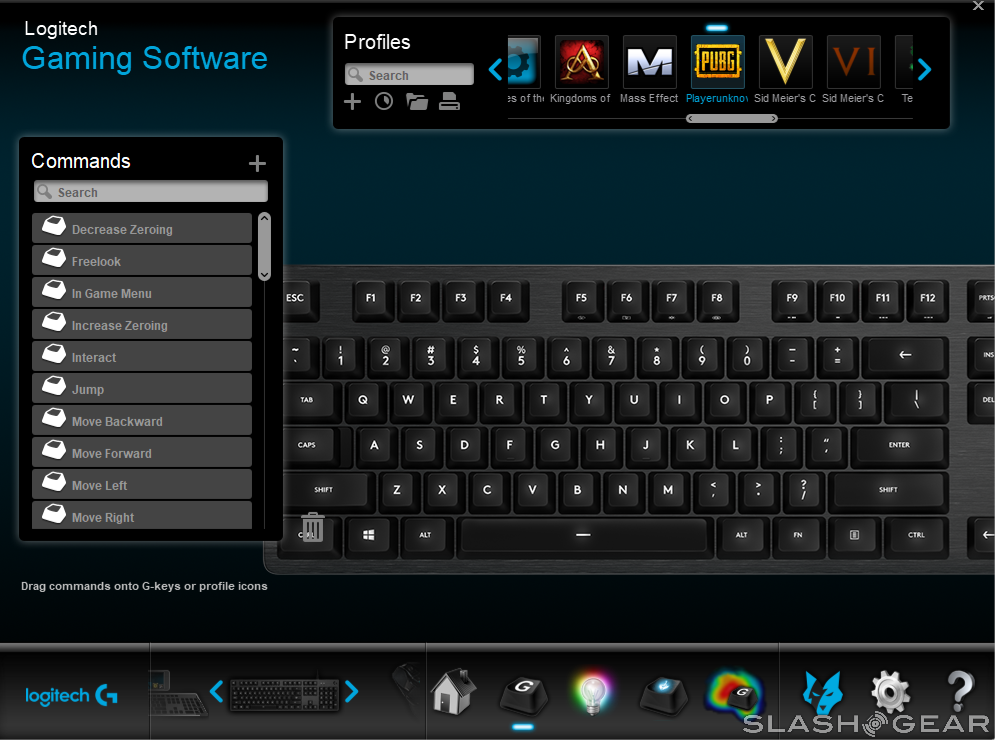Select the Sid Meier's Civilization V profile
The height and width of the screenshot is (740, 995).
(x=785, y=62)
